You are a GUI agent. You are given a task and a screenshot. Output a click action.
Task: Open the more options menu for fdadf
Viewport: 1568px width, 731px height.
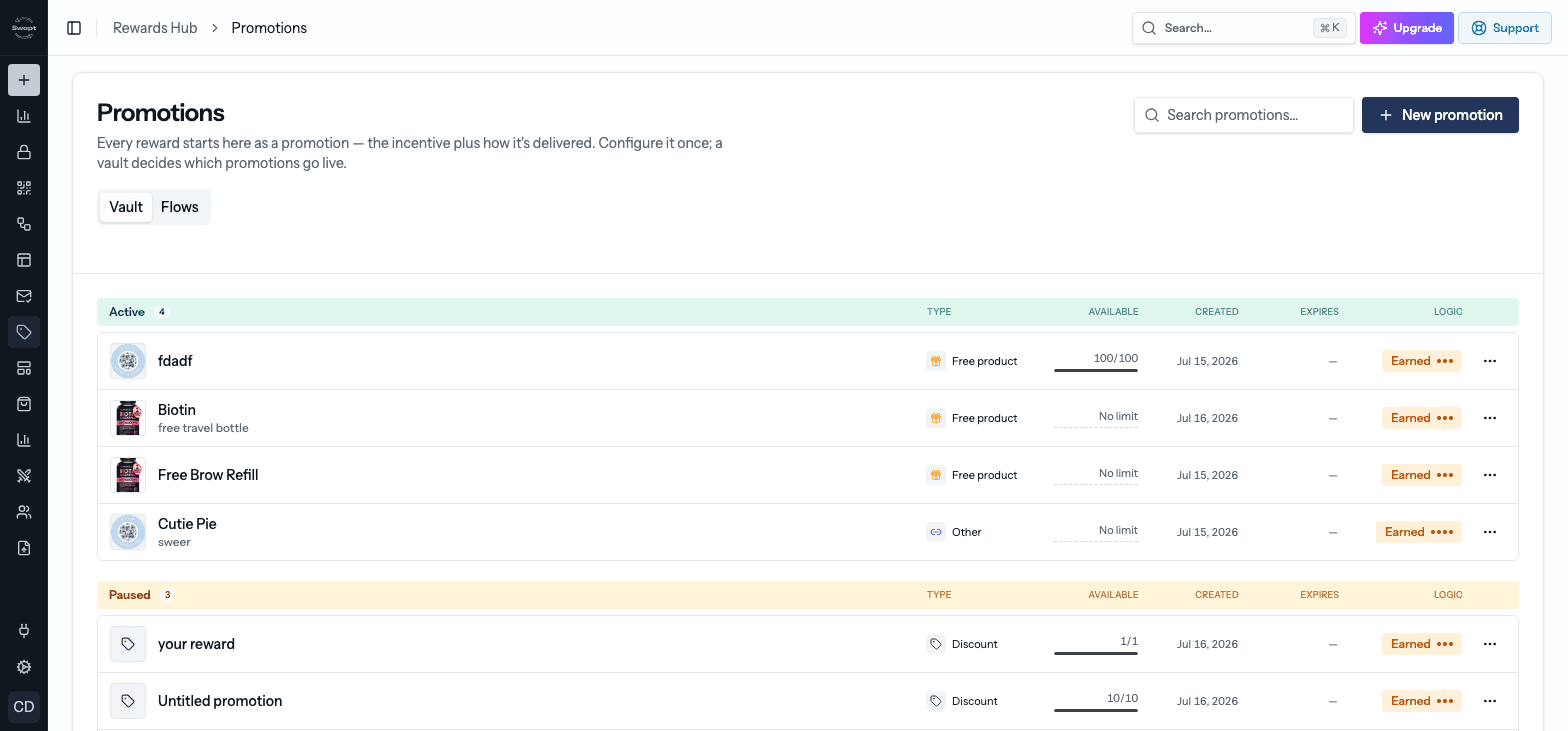coord(1490,361)
